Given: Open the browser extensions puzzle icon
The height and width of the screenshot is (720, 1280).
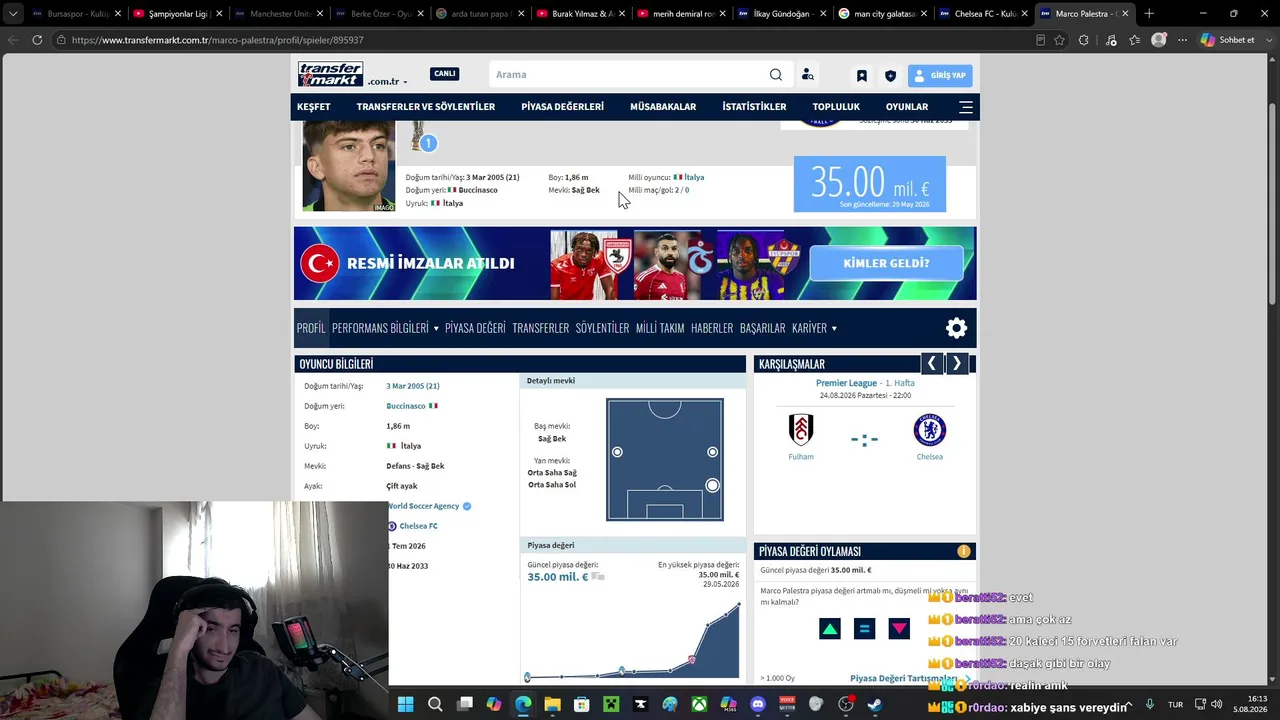Looking at the screenshot, I should tap(1084, 40).
